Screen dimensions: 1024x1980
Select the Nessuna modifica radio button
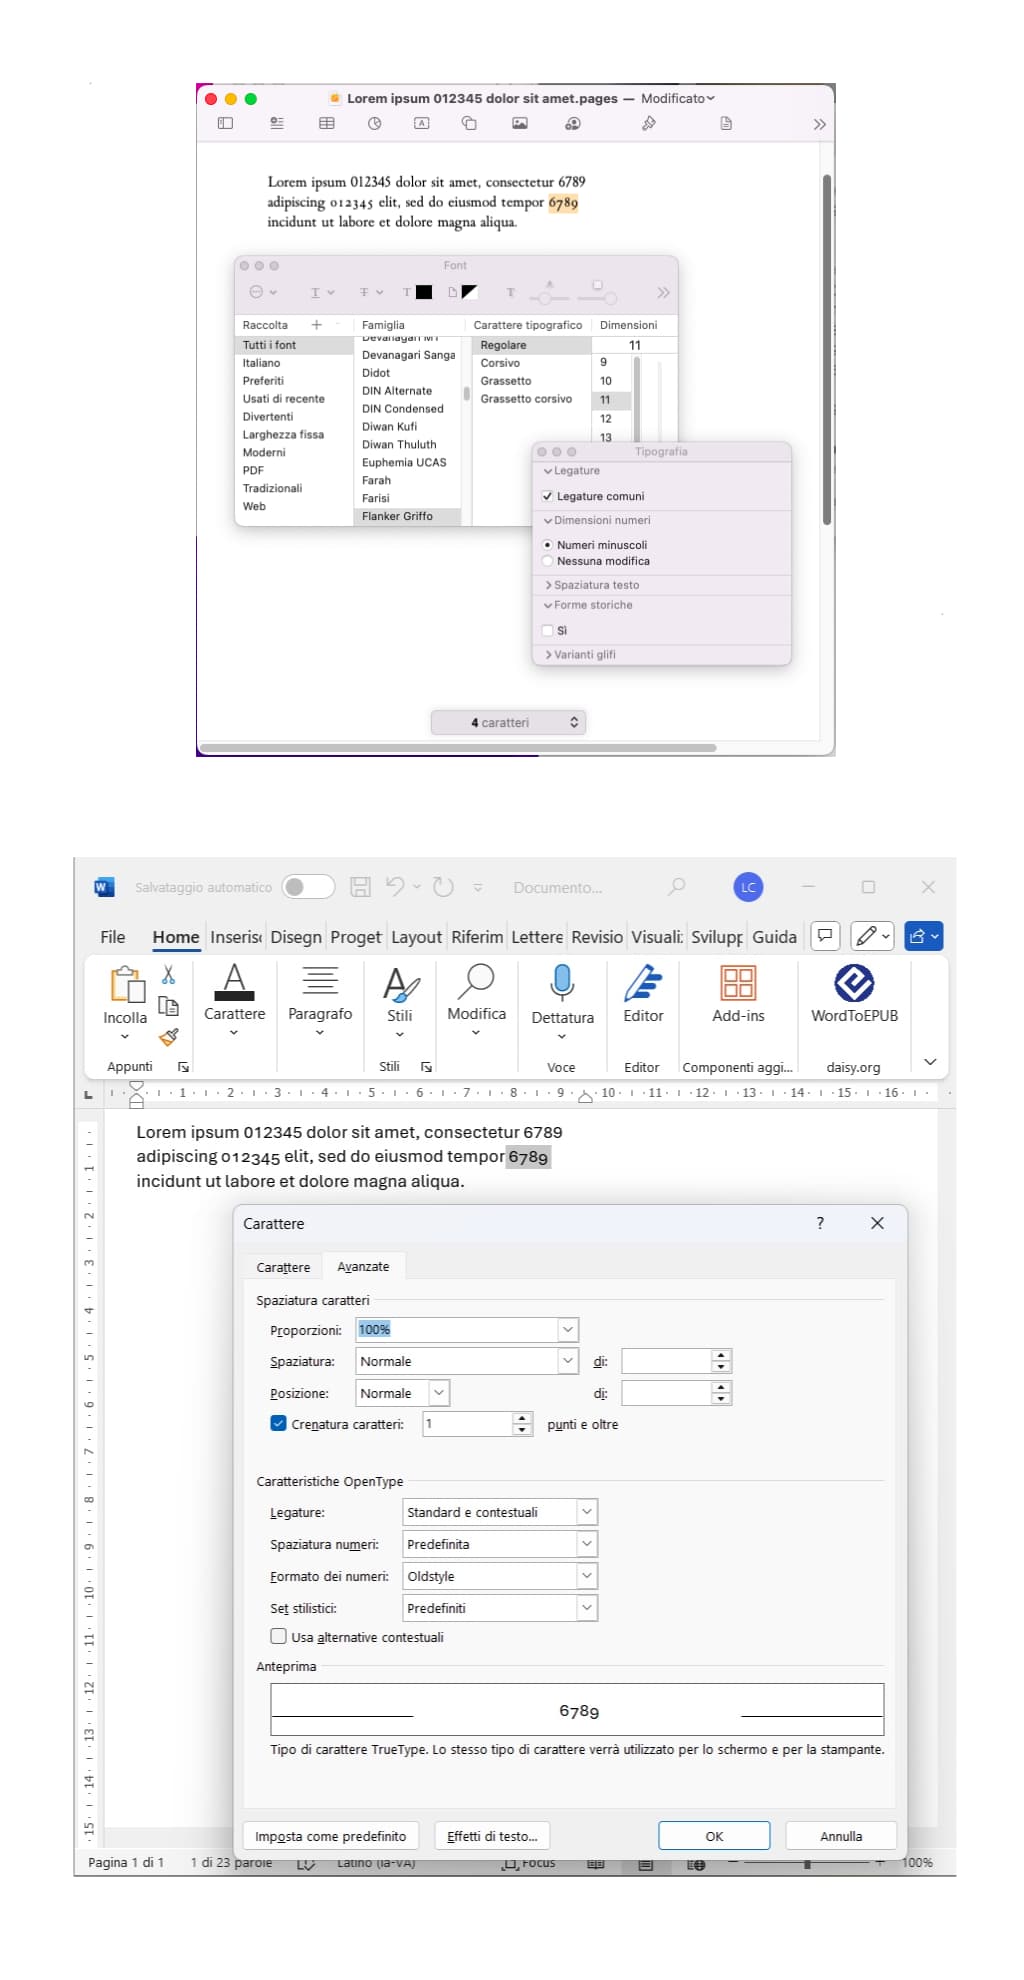point(547,561)
